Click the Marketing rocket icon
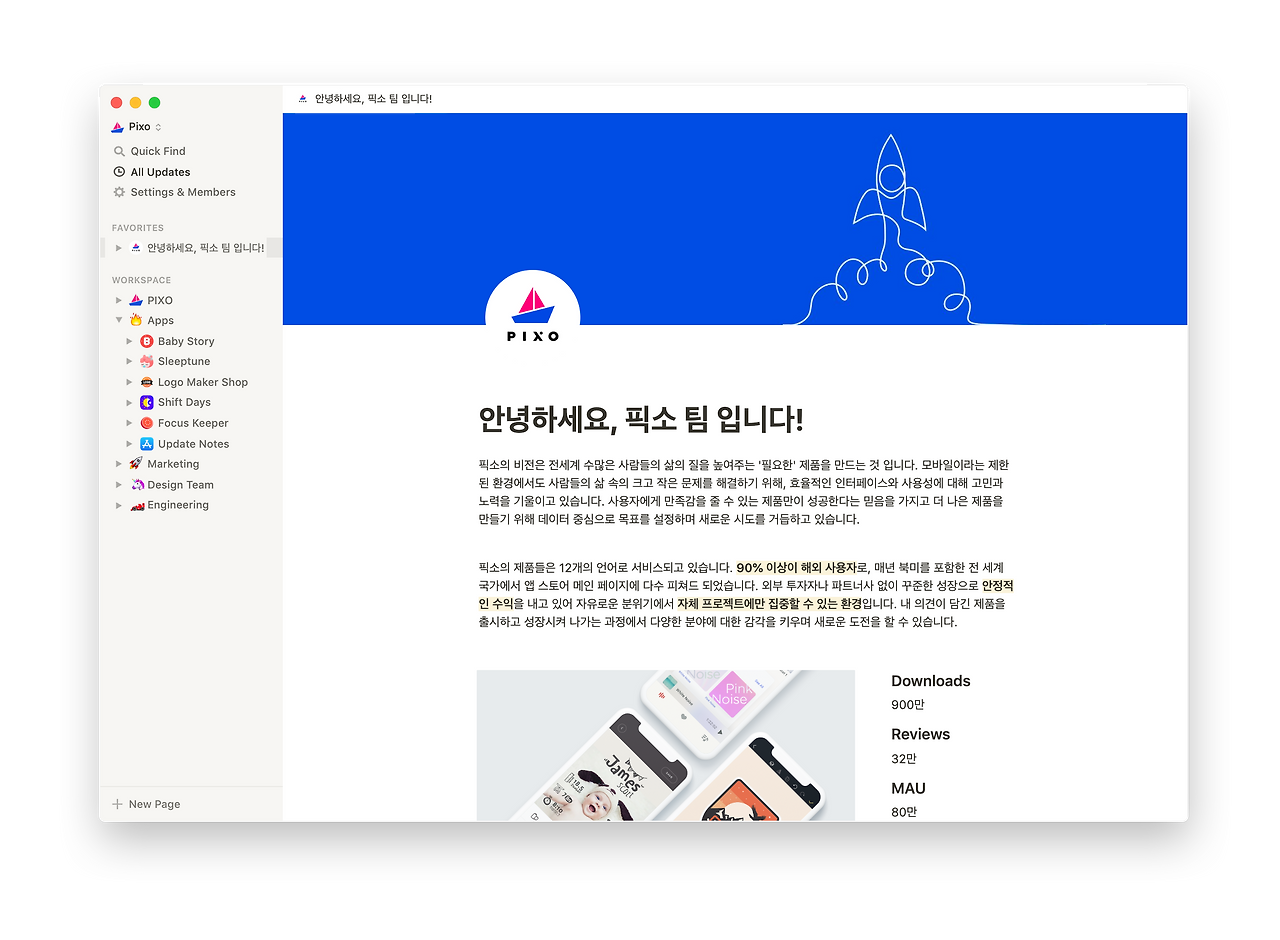 [136, 464]
